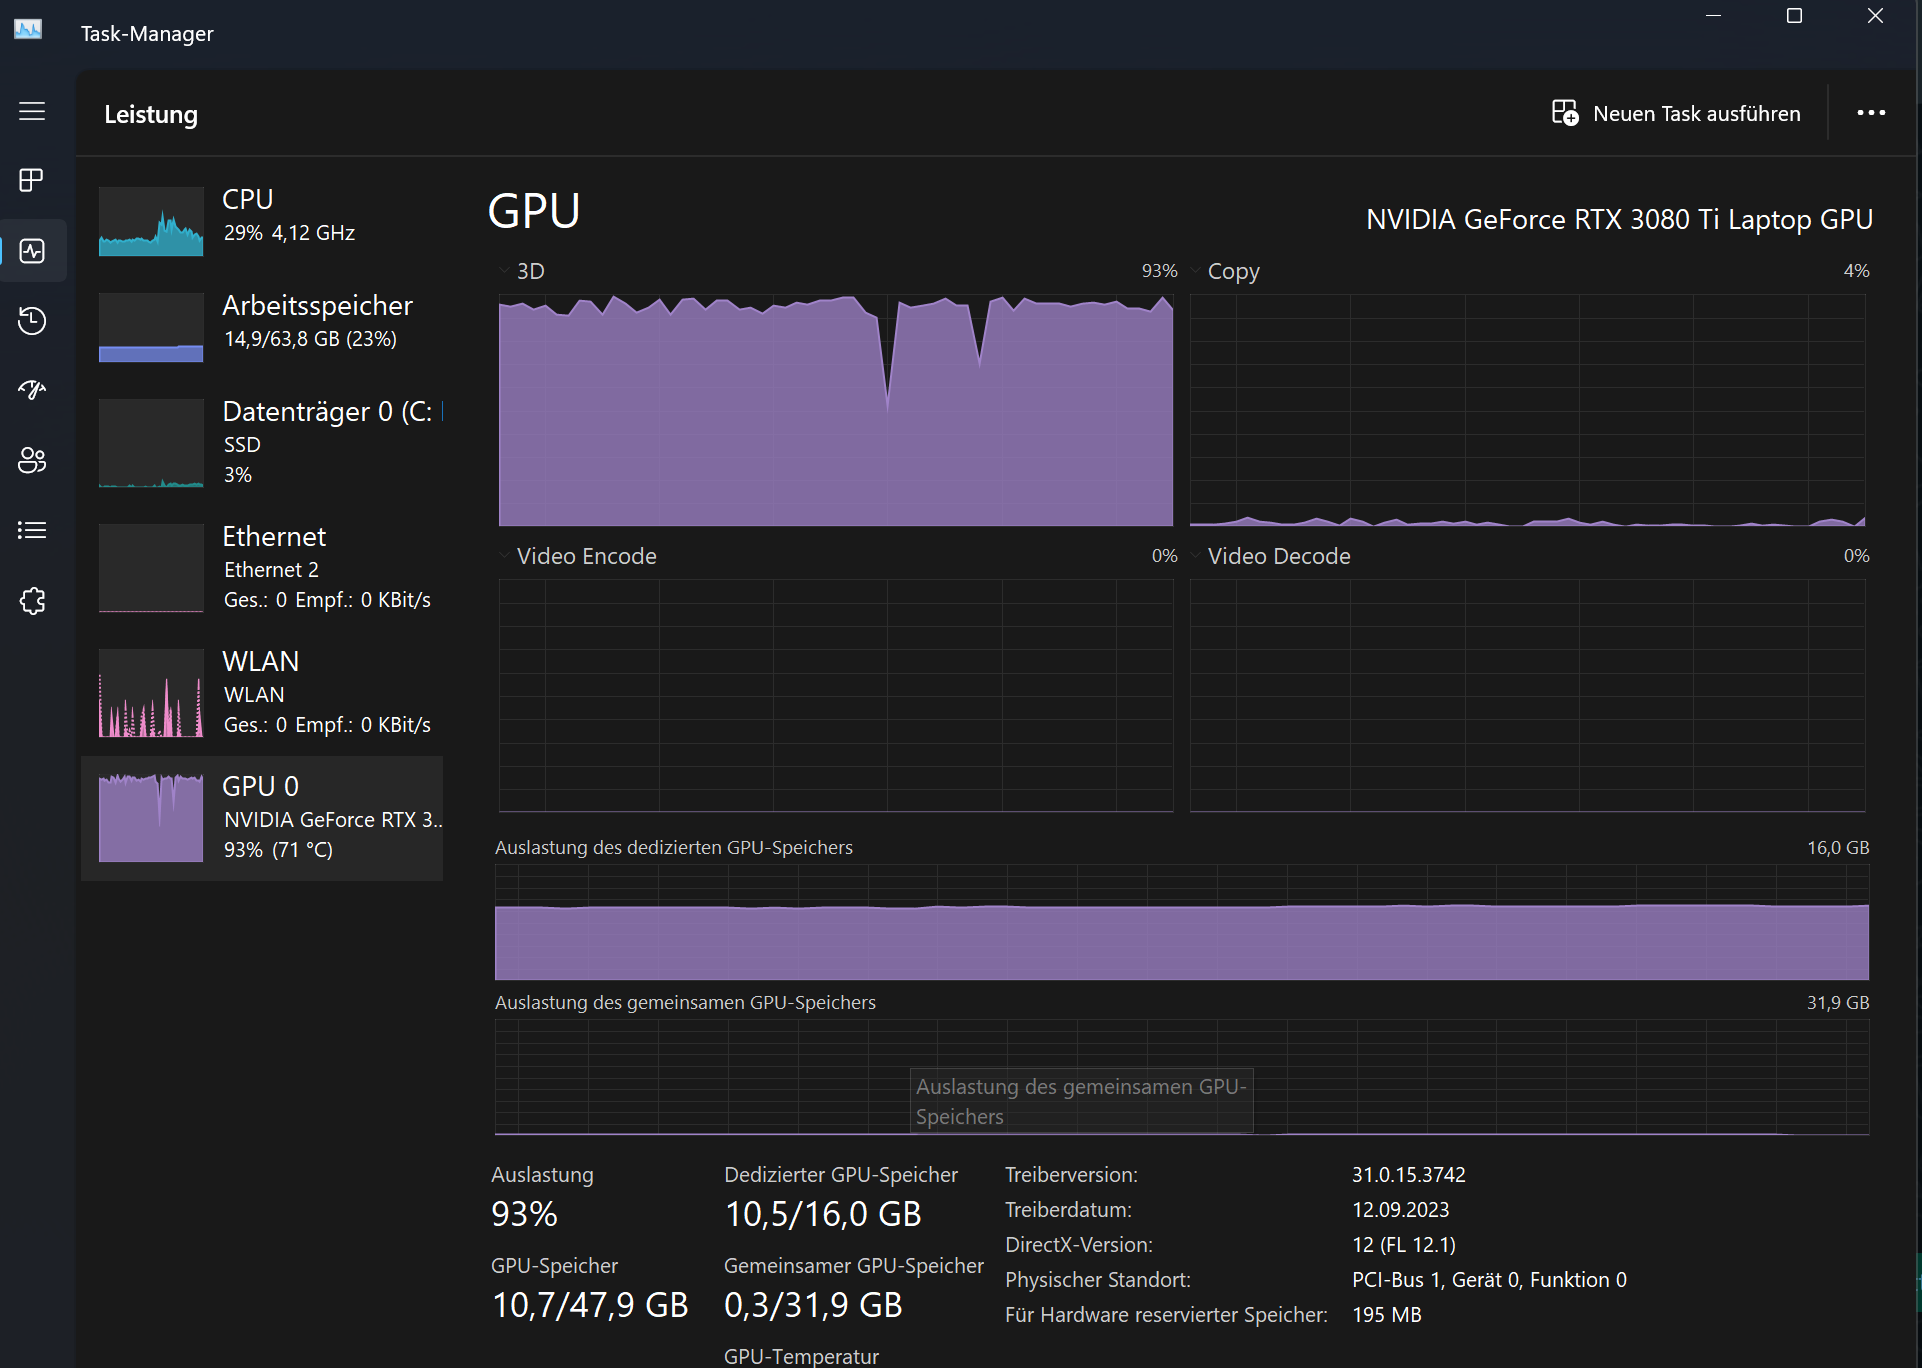Image resolution: width=1922 pixels, height=1368 pixels.
Task: Click Neuen Task ausführen button
Action: 1676,113
